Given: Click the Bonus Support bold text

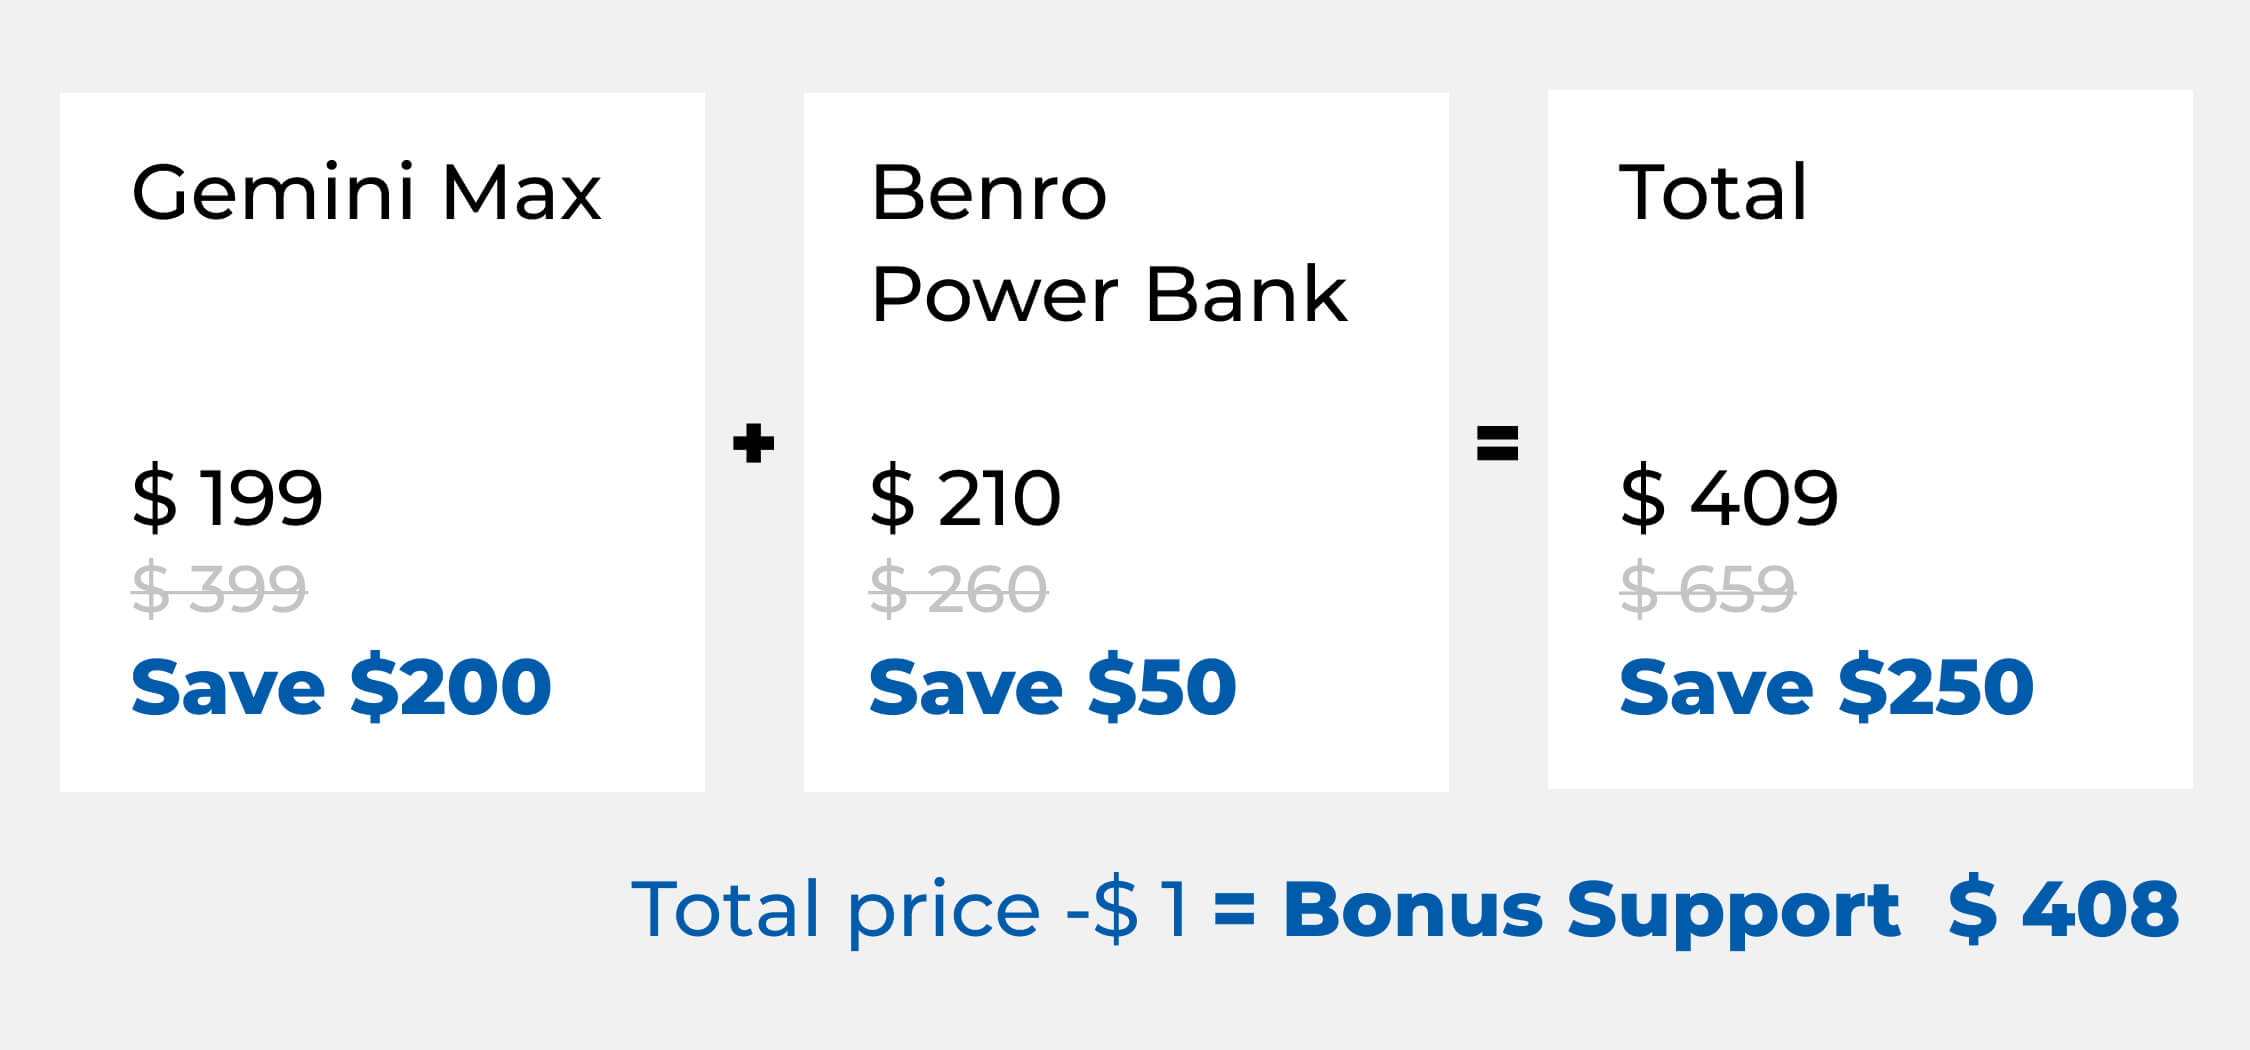Looking at the screenshot, I should tap(1590, 909).
